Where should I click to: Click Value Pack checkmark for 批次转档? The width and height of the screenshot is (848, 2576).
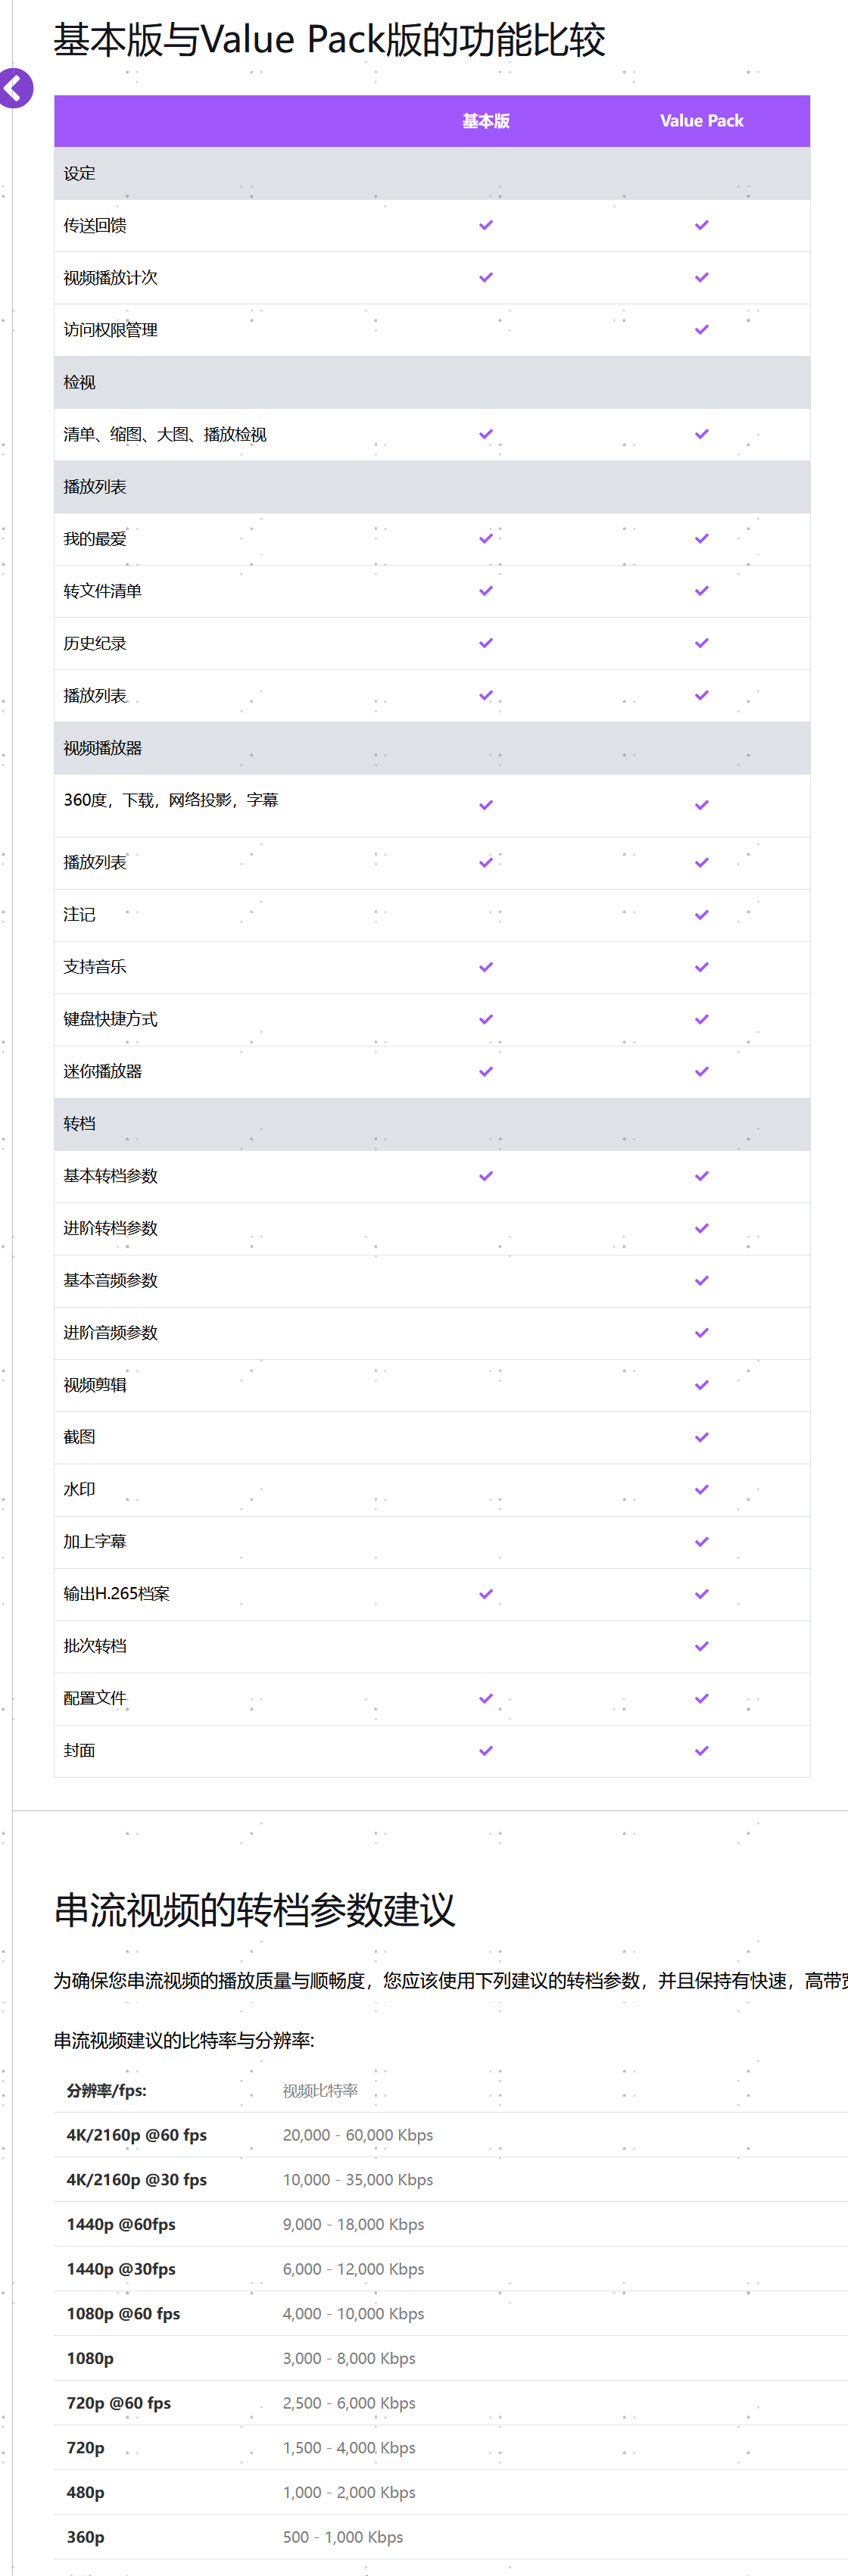click(x=702, y=1646)
